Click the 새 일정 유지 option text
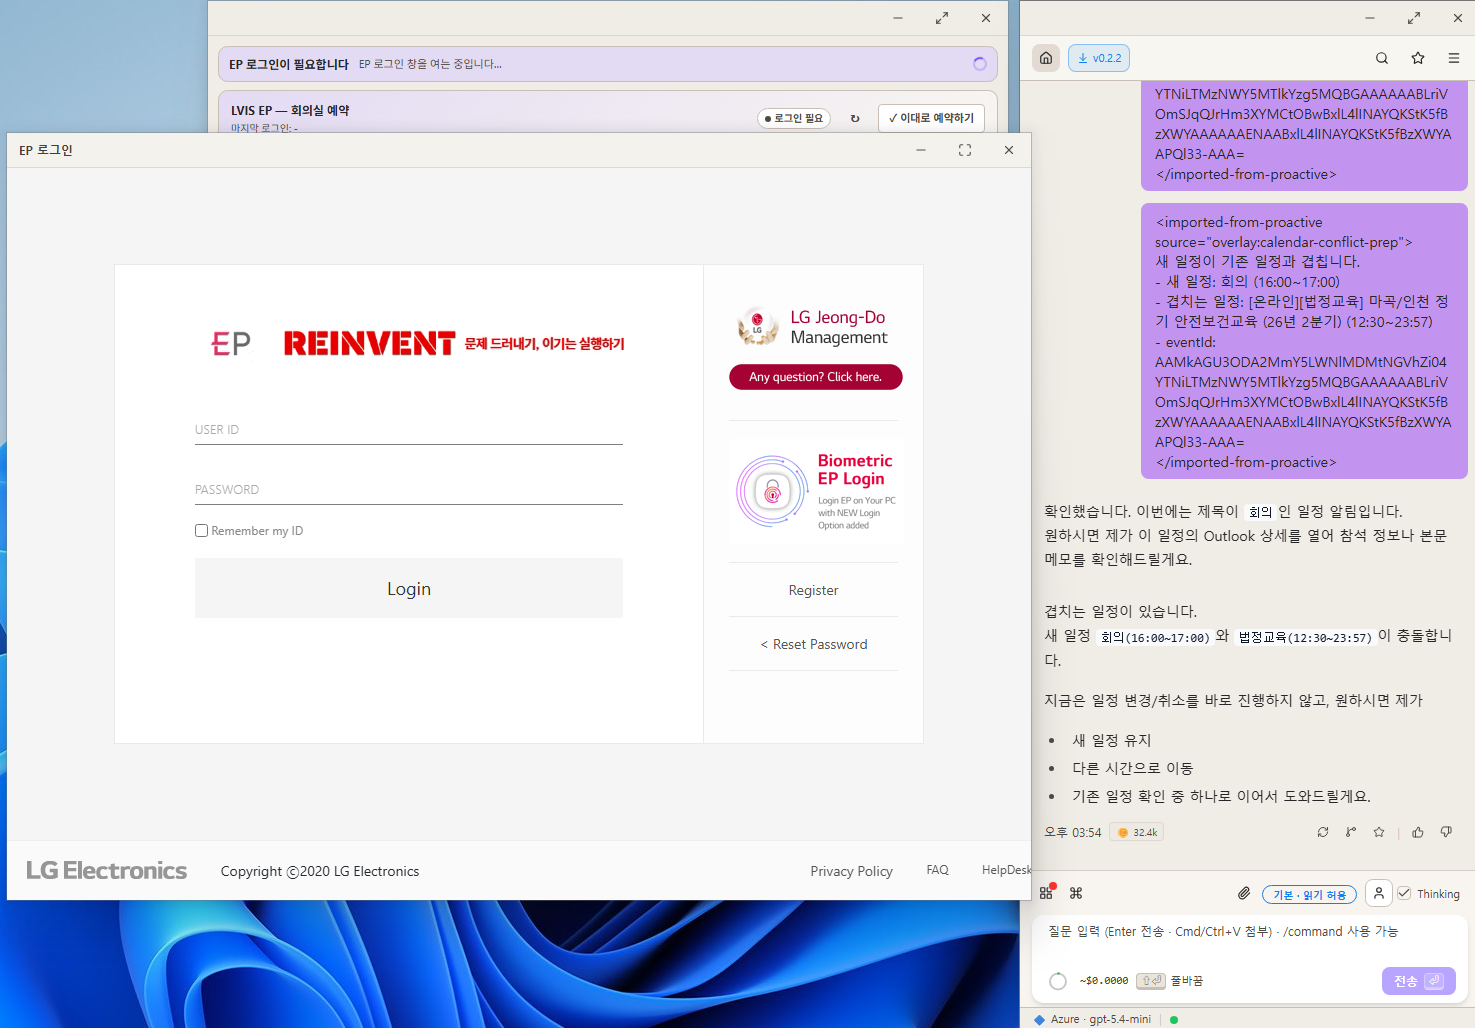Viewport: 1475px width, 1028px height. pyautogui.click(x=1112, y=740)
